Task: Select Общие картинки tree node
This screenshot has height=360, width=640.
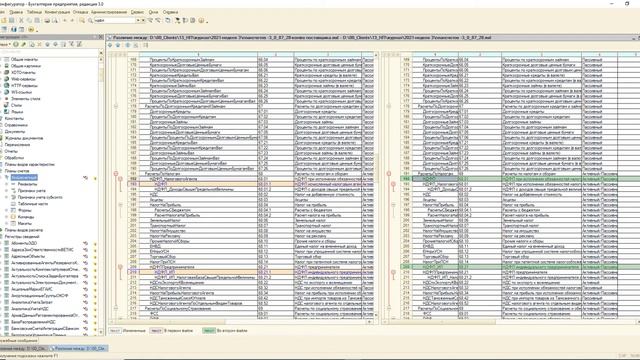Action: (x=26, y=66)
